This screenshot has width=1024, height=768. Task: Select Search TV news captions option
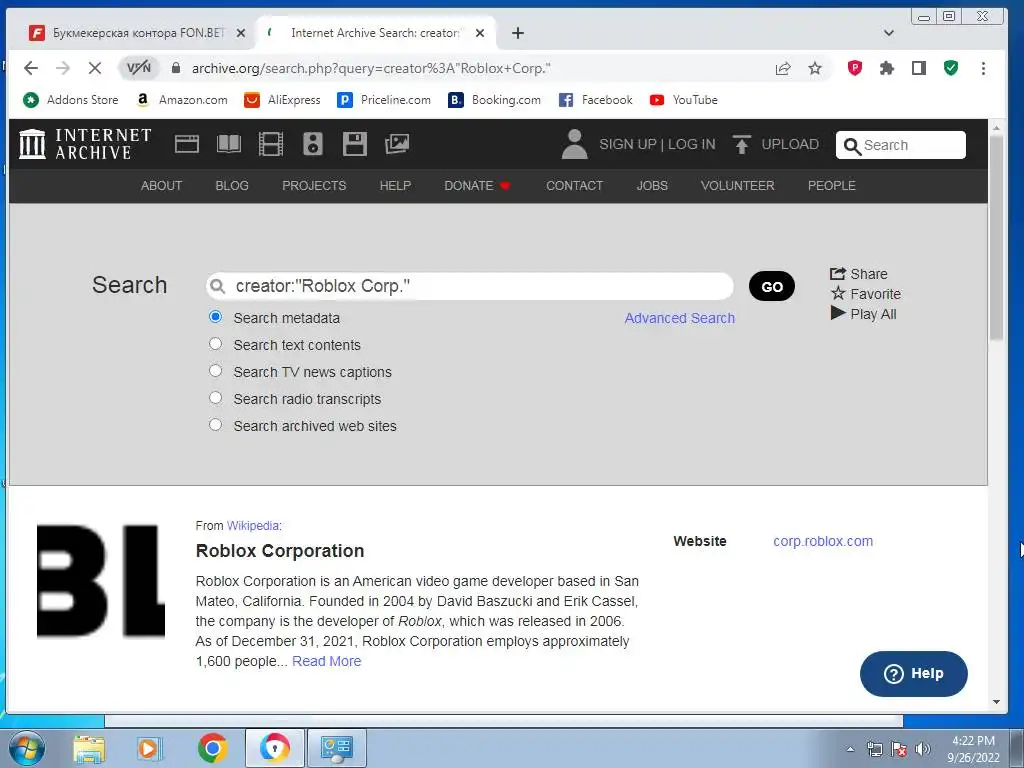click(215, 370)
